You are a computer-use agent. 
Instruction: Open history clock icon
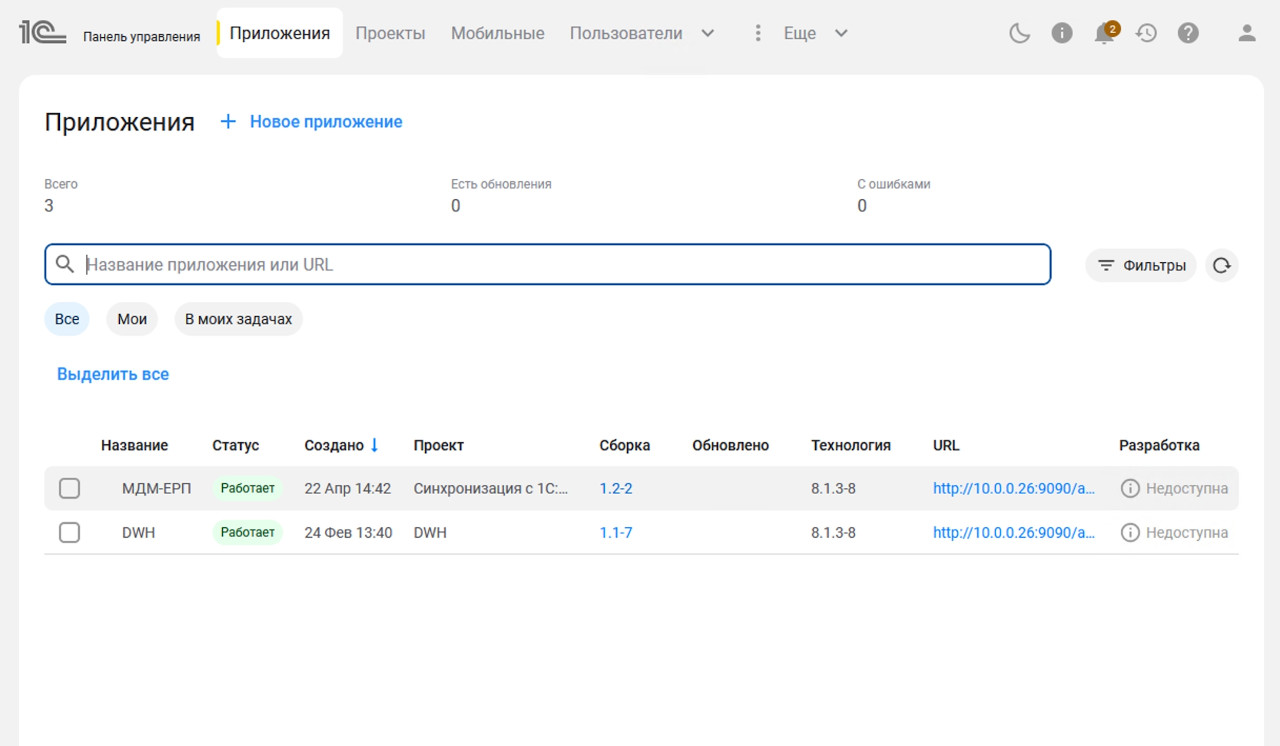click(1147, 33)
